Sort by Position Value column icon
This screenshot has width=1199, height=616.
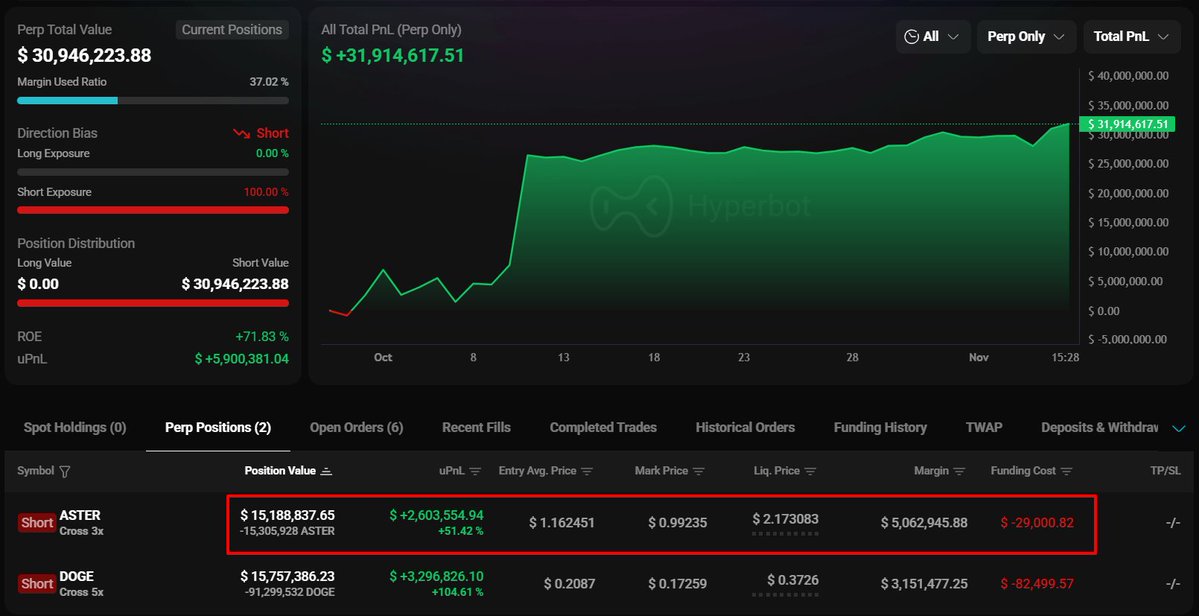pos(327,471)
